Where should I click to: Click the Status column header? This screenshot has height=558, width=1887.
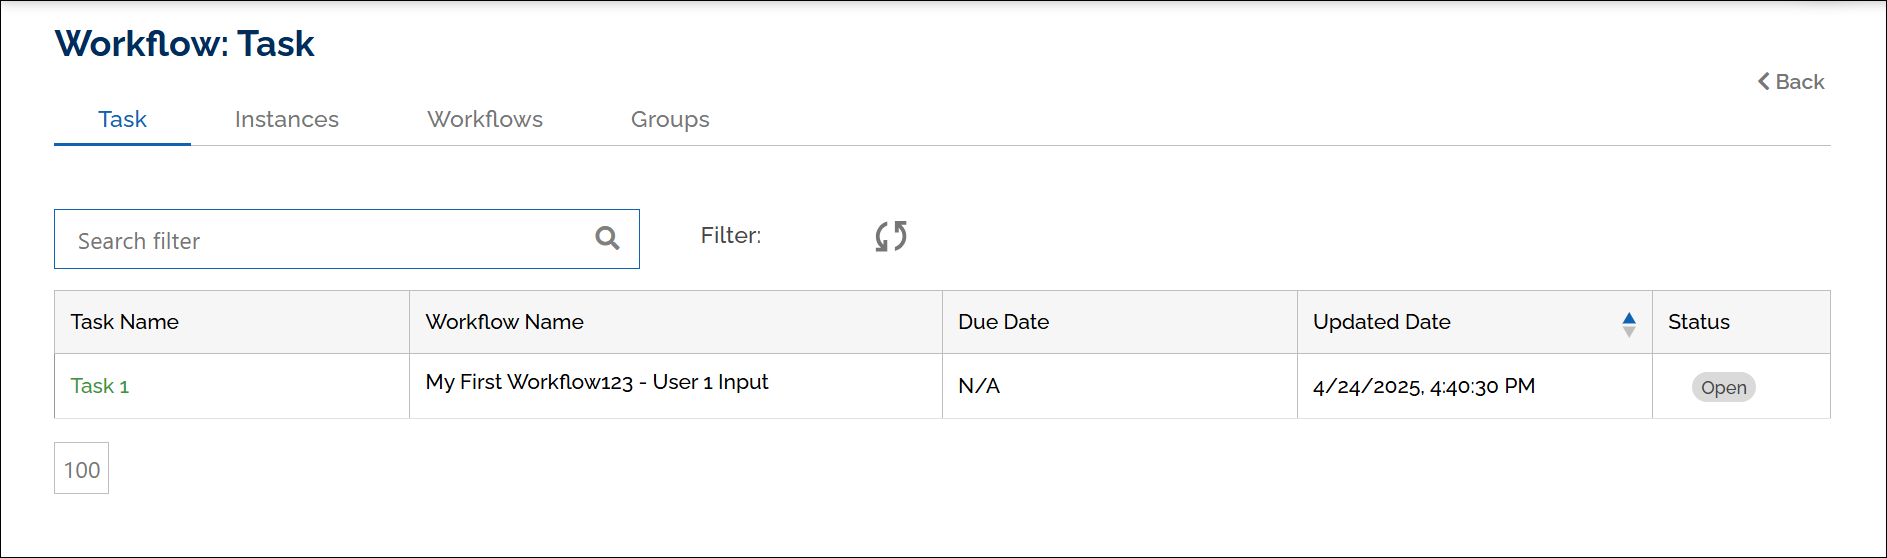pos(1699,322)
